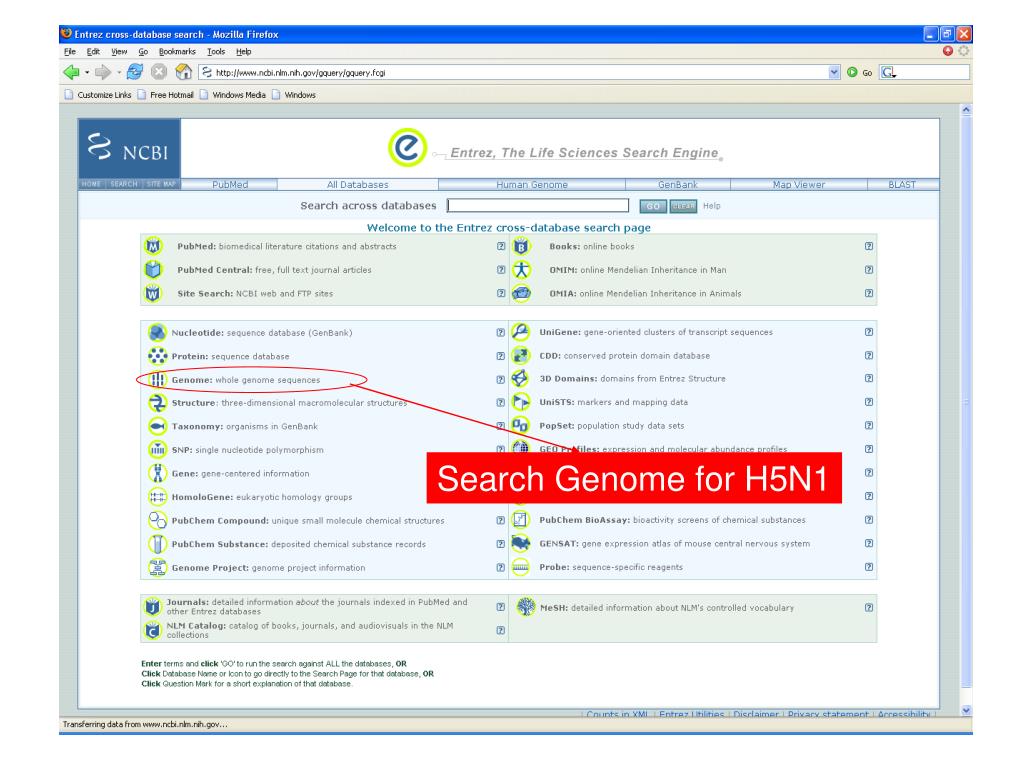Click the MeSH tree icon
This screenshot has width=1024, height=768.
(526, 607)
